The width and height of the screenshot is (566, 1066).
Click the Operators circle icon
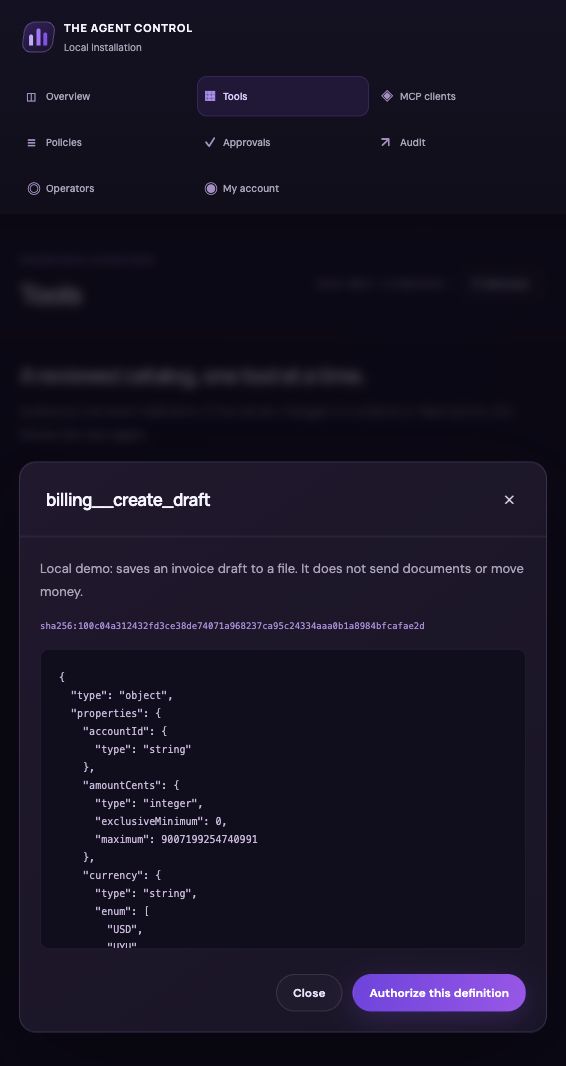point(33,188)
